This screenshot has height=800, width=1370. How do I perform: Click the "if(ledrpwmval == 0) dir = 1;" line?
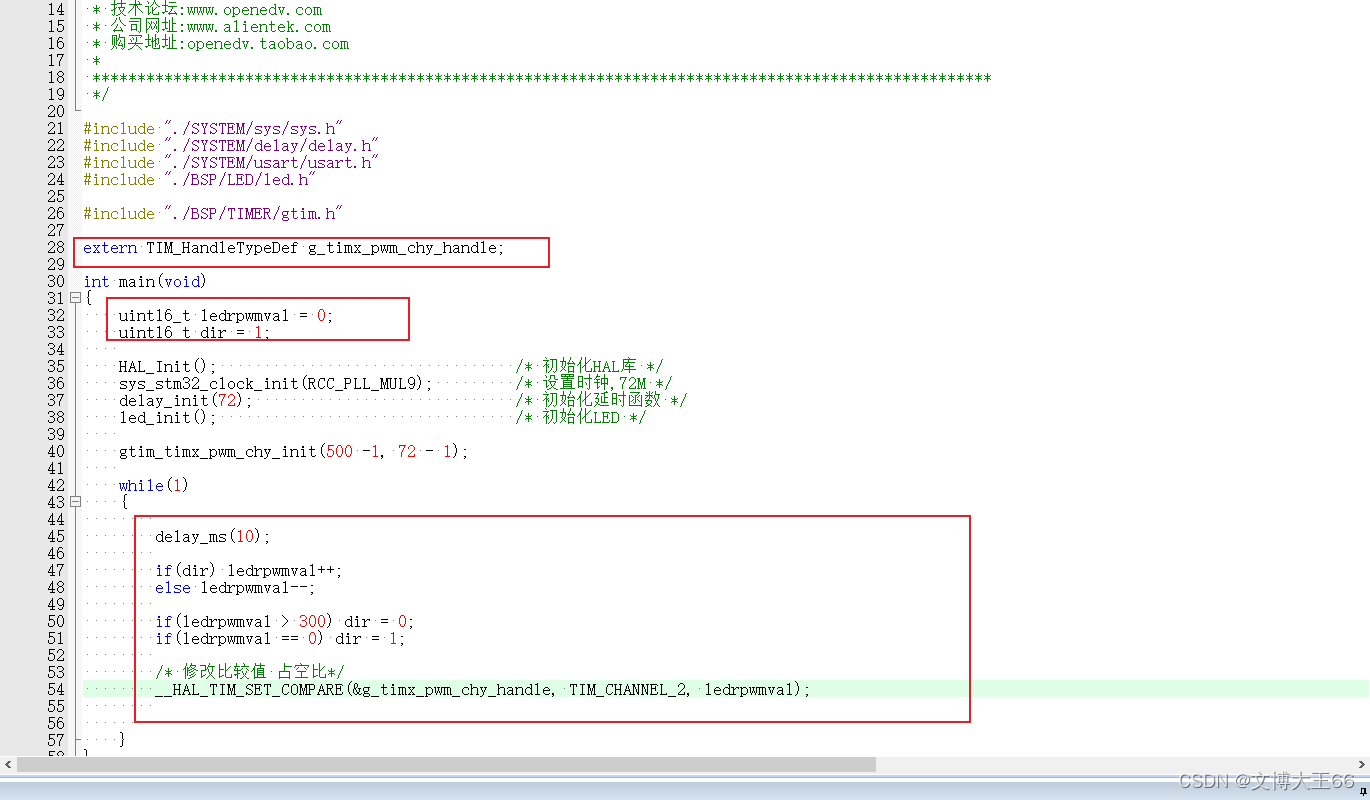[280, 638]
